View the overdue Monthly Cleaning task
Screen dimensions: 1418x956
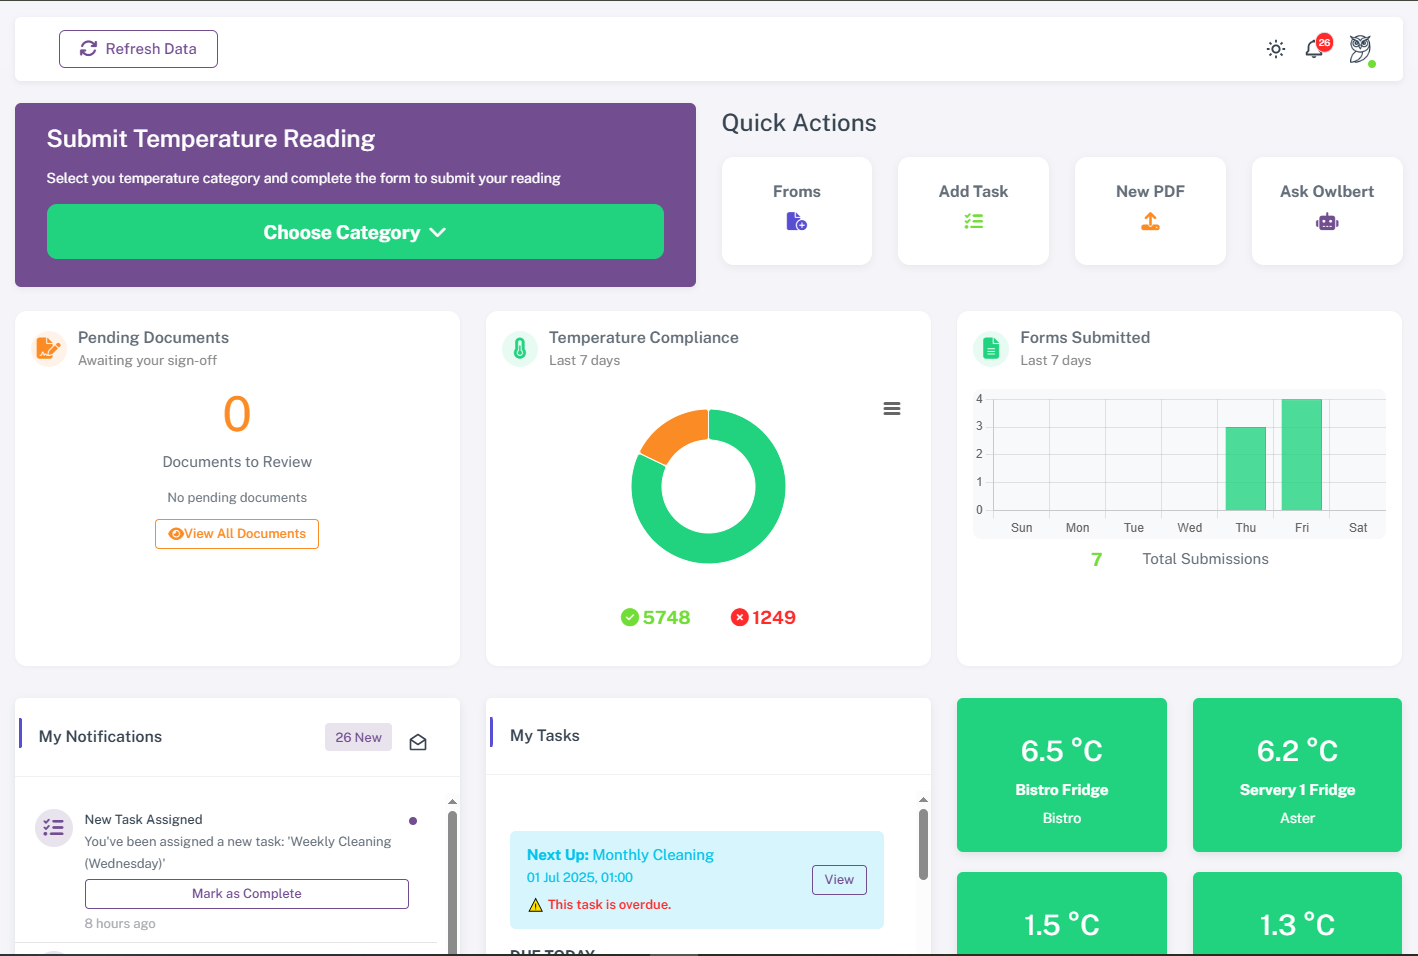point(838,880)
